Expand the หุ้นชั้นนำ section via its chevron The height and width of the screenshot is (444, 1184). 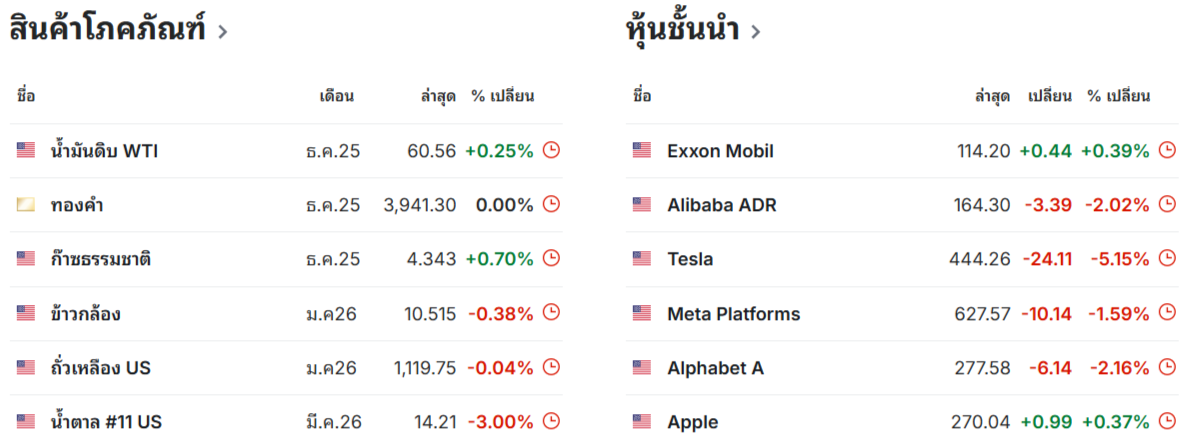(x=756, y=32)
